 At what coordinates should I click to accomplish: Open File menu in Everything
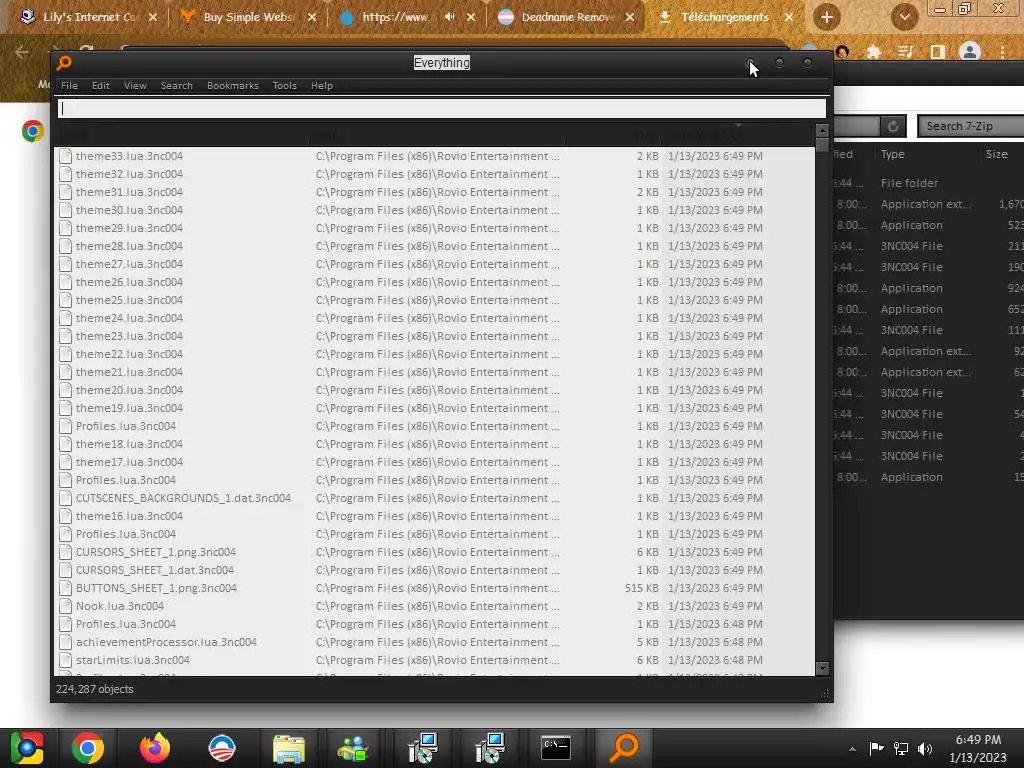click(69, 86)
